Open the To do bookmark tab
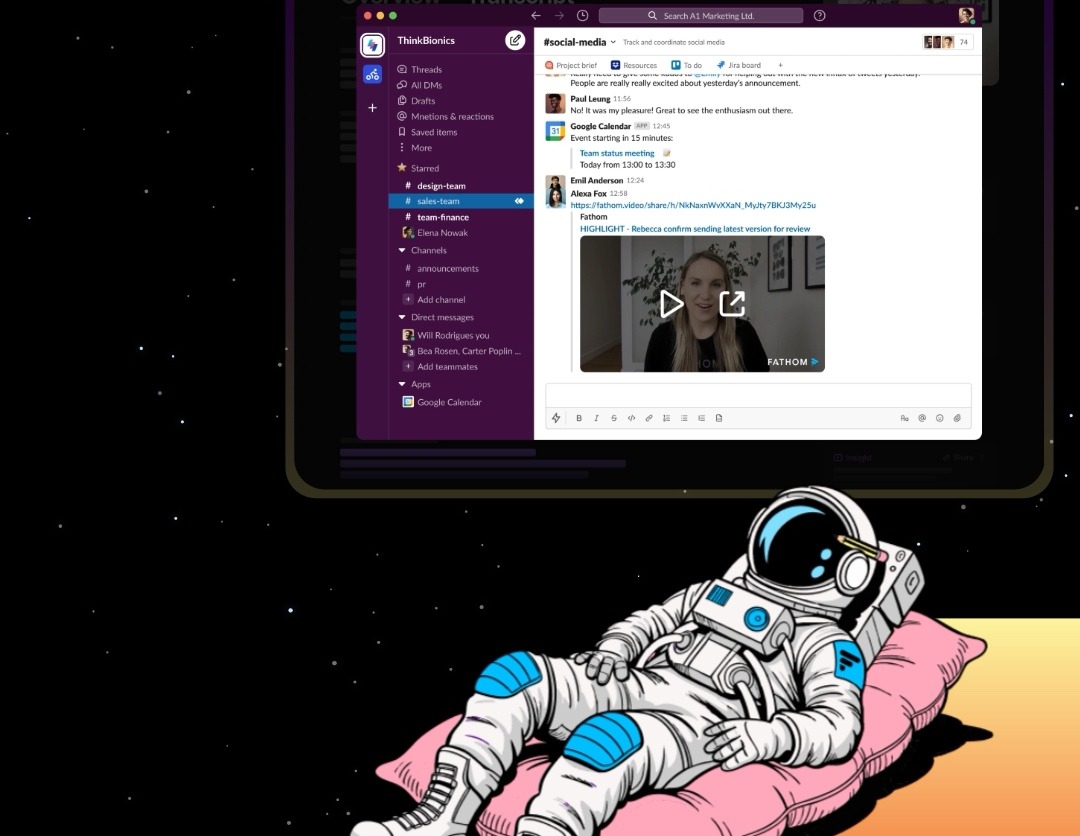Image resolution: width=1080 pixels, height=836 pixels. pyautogui.click(x=687, y=65)
